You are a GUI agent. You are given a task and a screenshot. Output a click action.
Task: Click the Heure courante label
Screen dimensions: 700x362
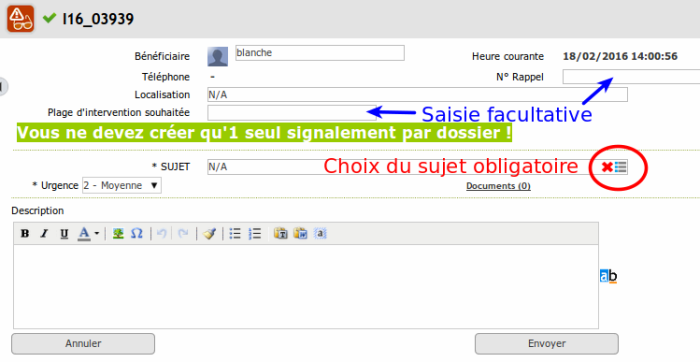click(508, 56)
